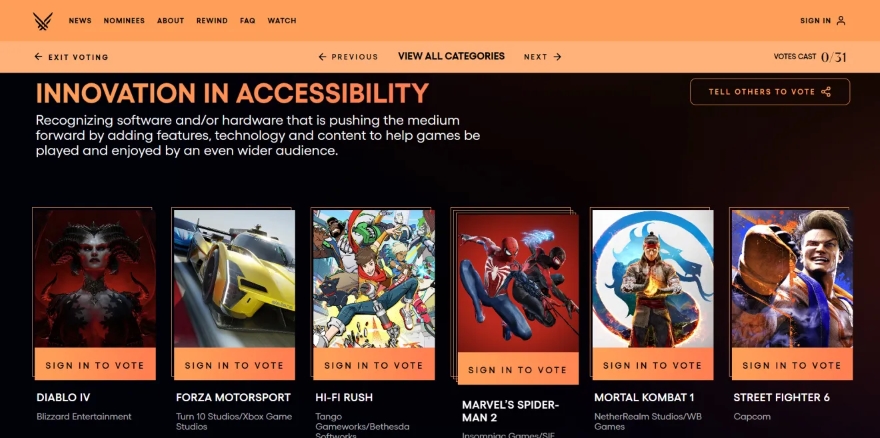Click Sign In to Vote for Street Fighter 6
This screenshot has width=880, height=438.
click(792, 364)
